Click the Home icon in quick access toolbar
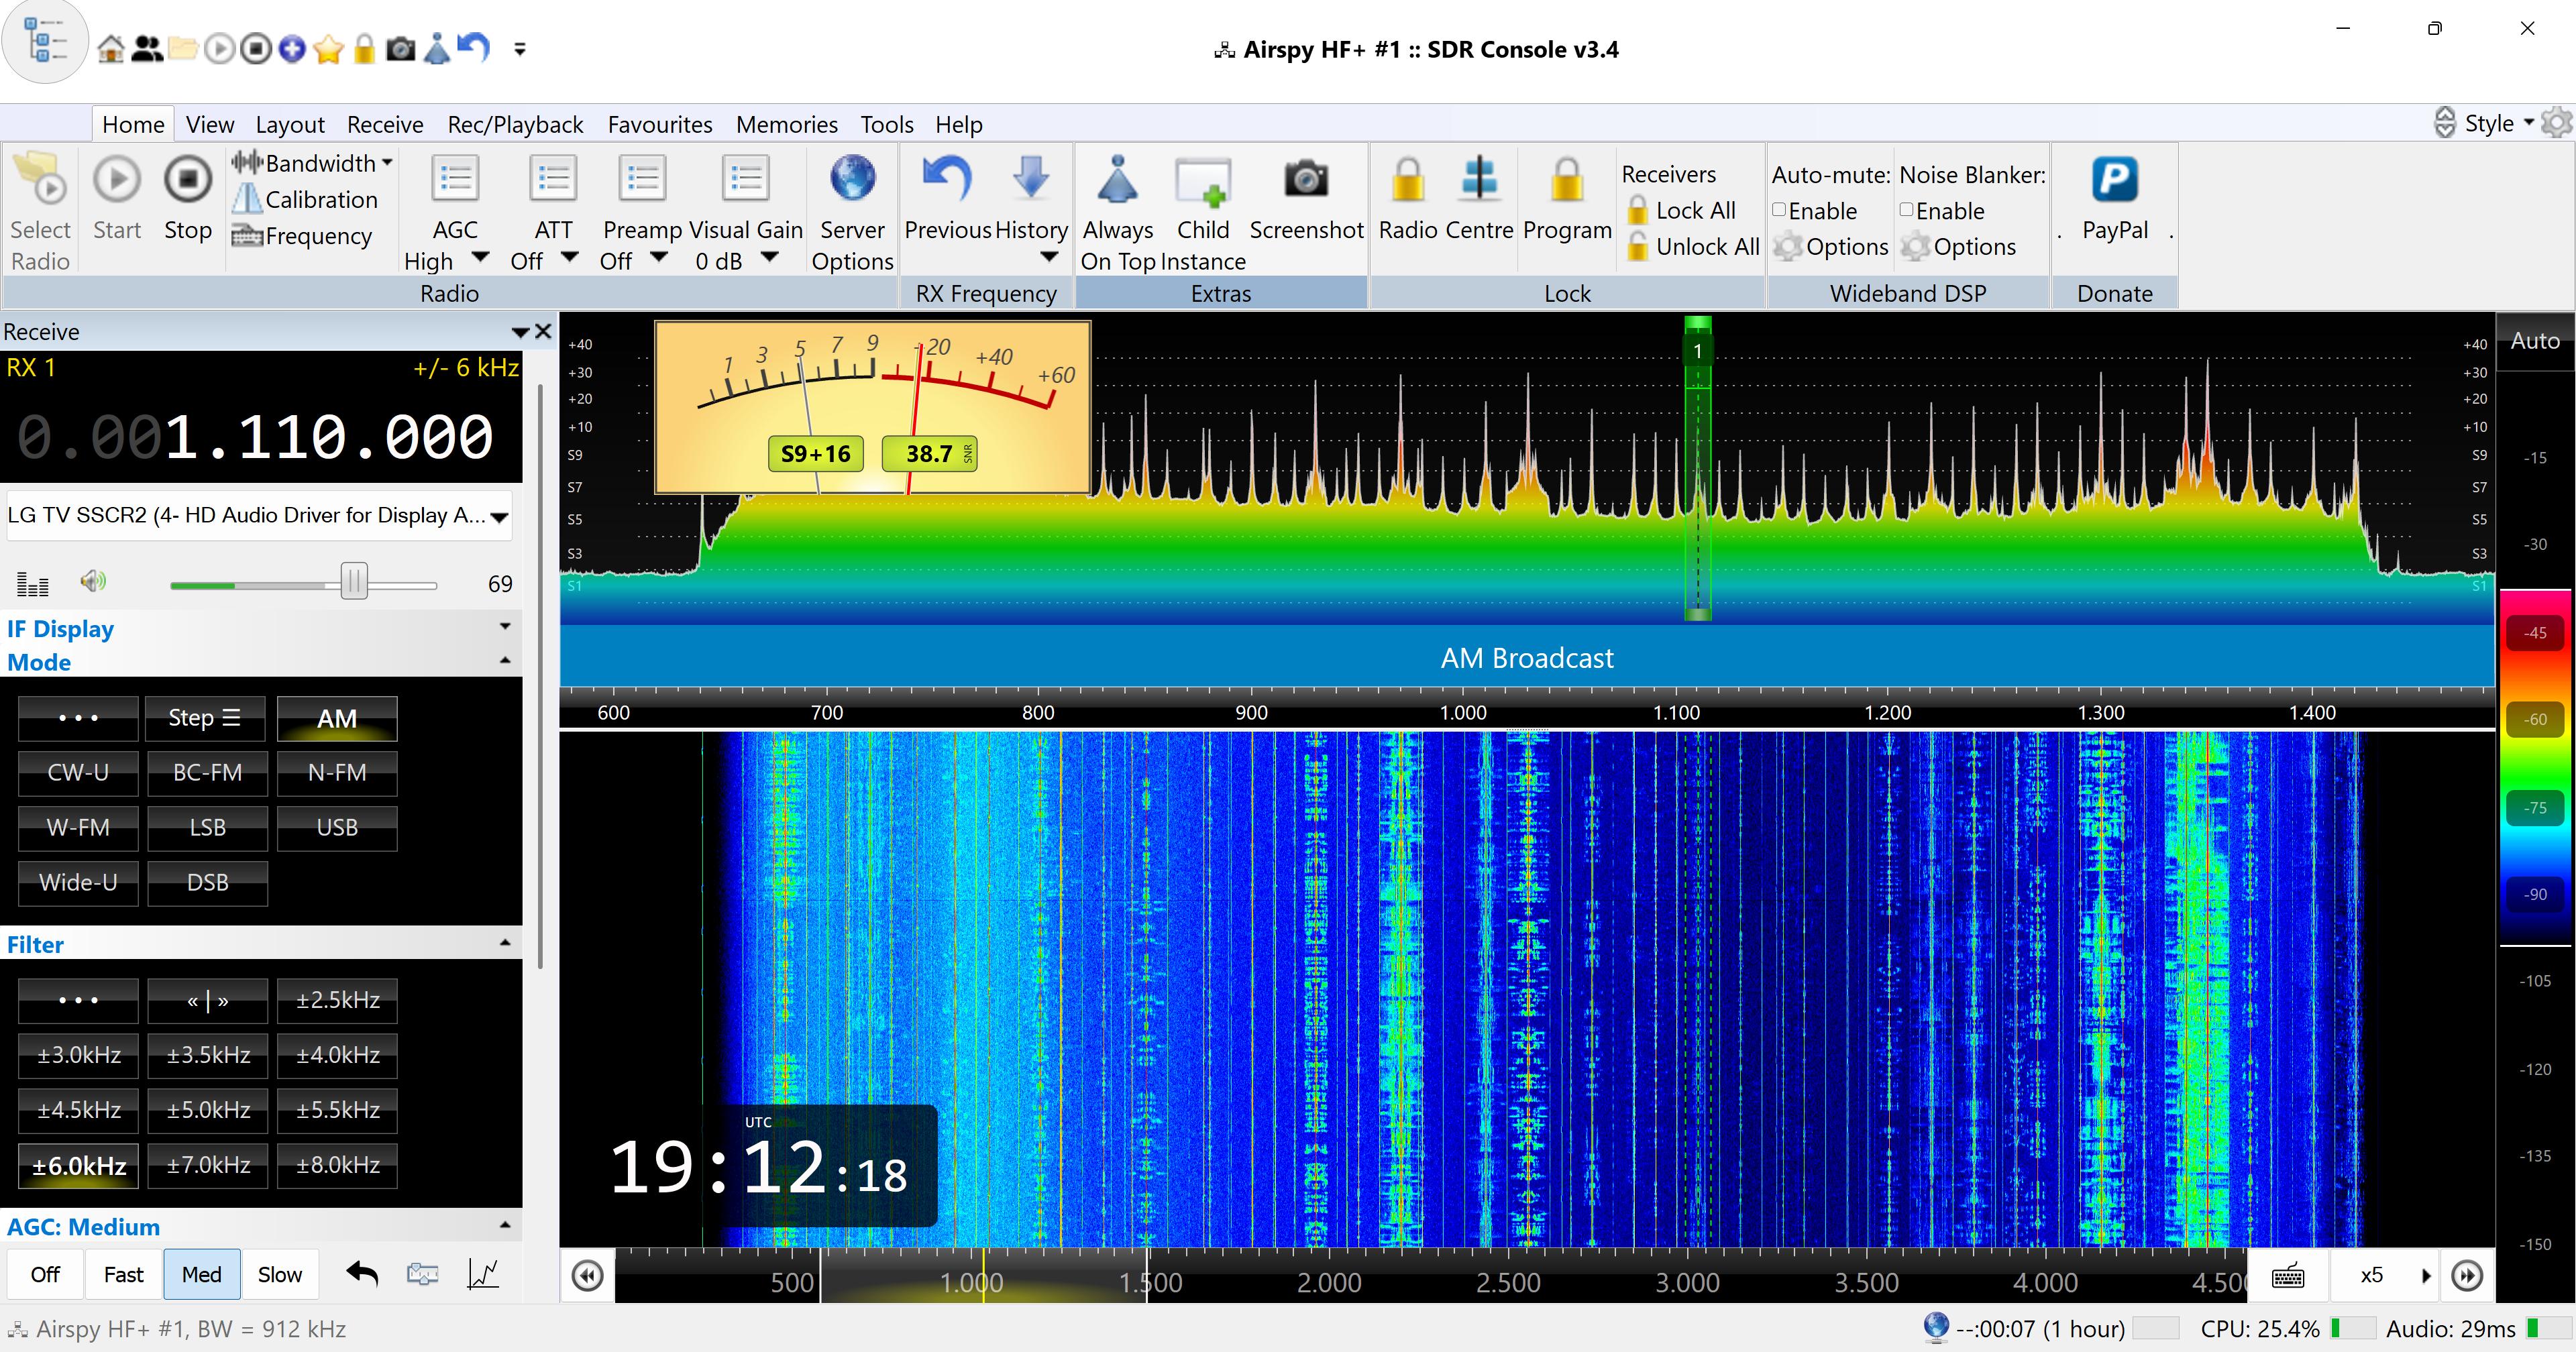 111,48
